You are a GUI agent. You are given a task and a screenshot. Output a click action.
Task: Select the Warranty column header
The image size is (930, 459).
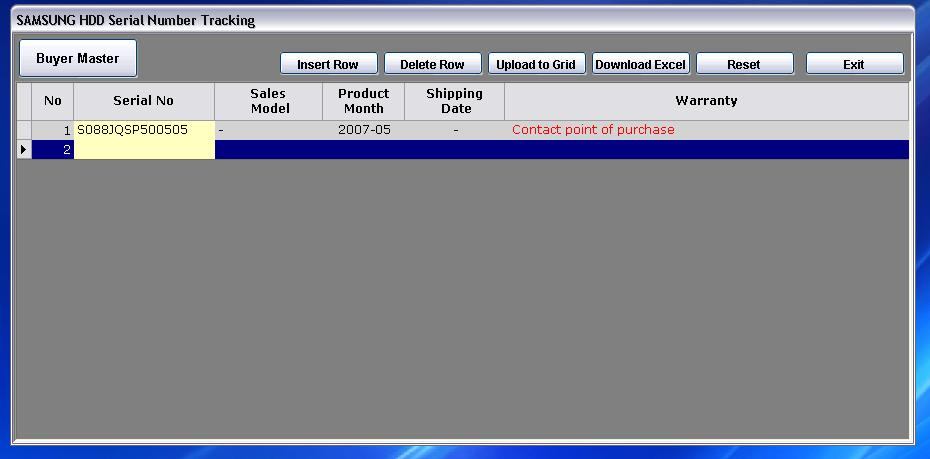tap(706, 101)
